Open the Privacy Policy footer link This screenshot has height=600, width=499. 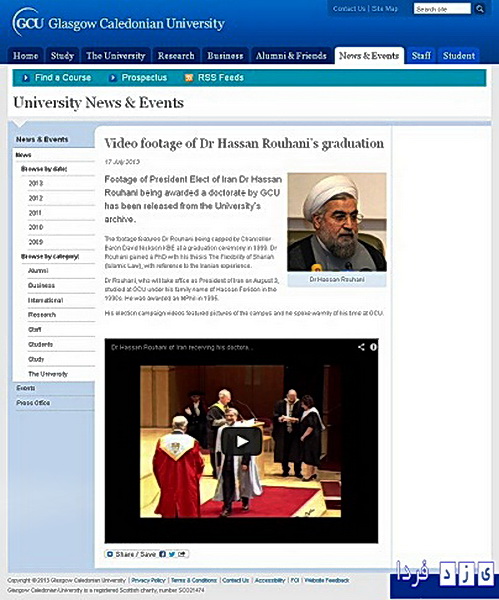(x=148, y=580)
